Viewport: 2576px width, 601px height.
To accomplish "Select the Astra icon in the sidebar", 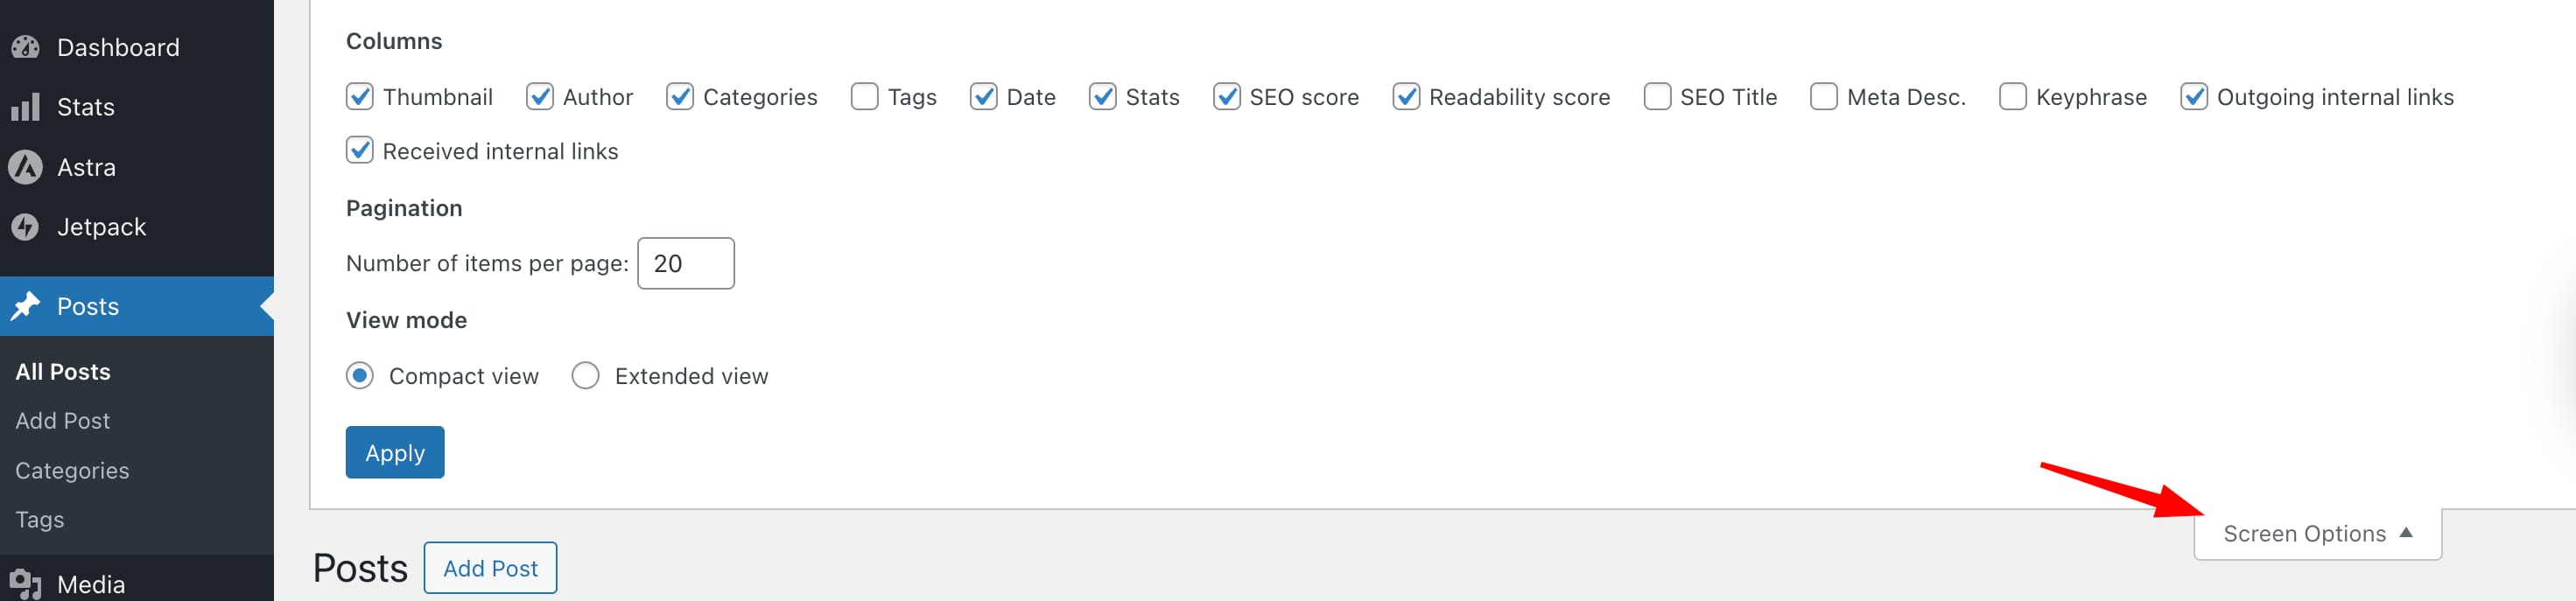I will tap(24, 167).
